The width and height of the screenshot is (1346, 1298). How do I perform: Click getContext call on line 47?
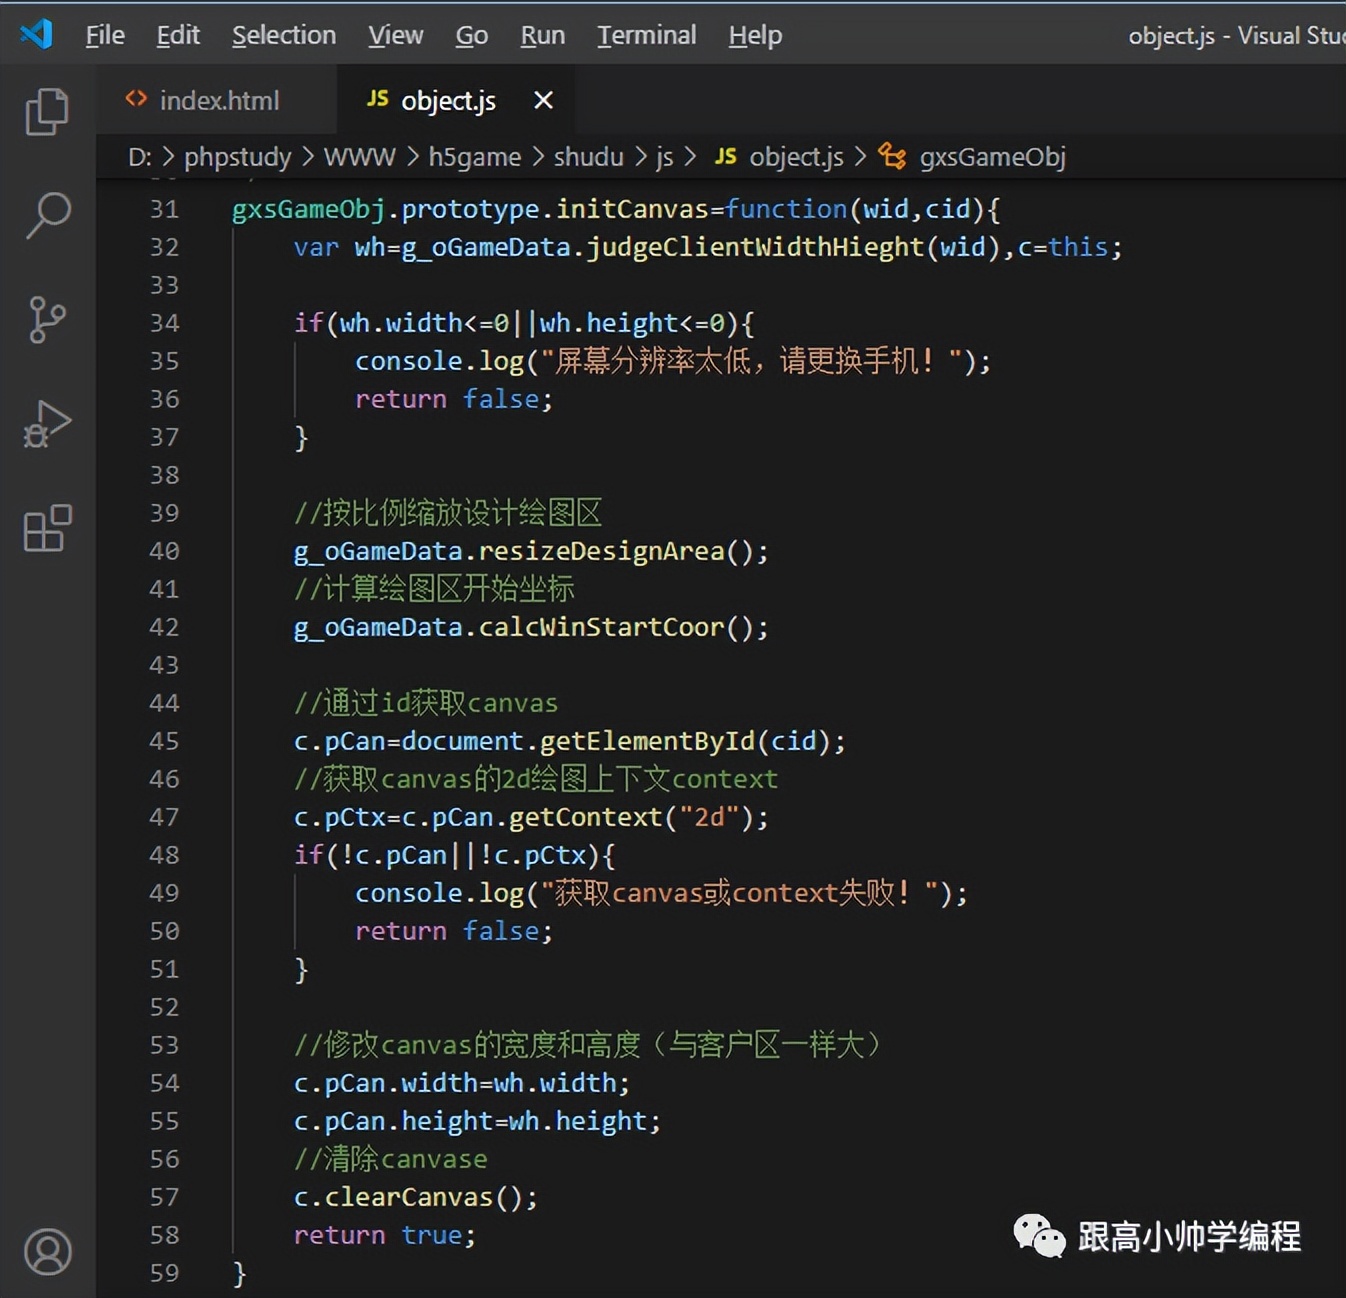[x=586, y=817]
